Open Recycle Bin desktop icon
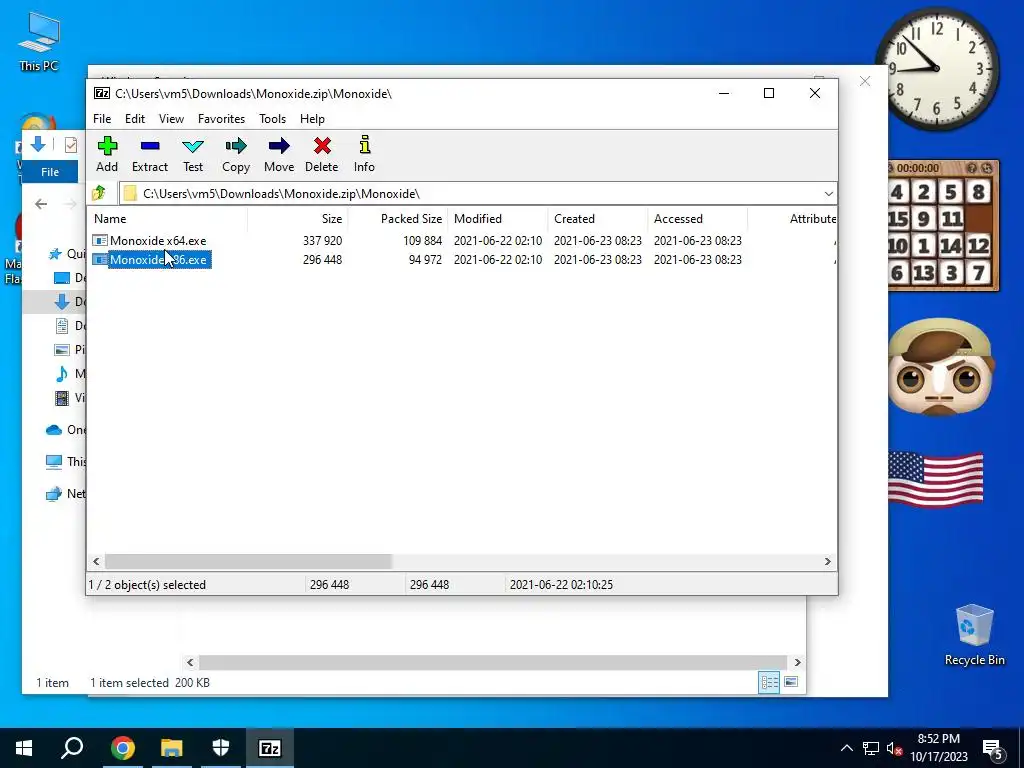Screen dimensions: 1024x768 974,635
